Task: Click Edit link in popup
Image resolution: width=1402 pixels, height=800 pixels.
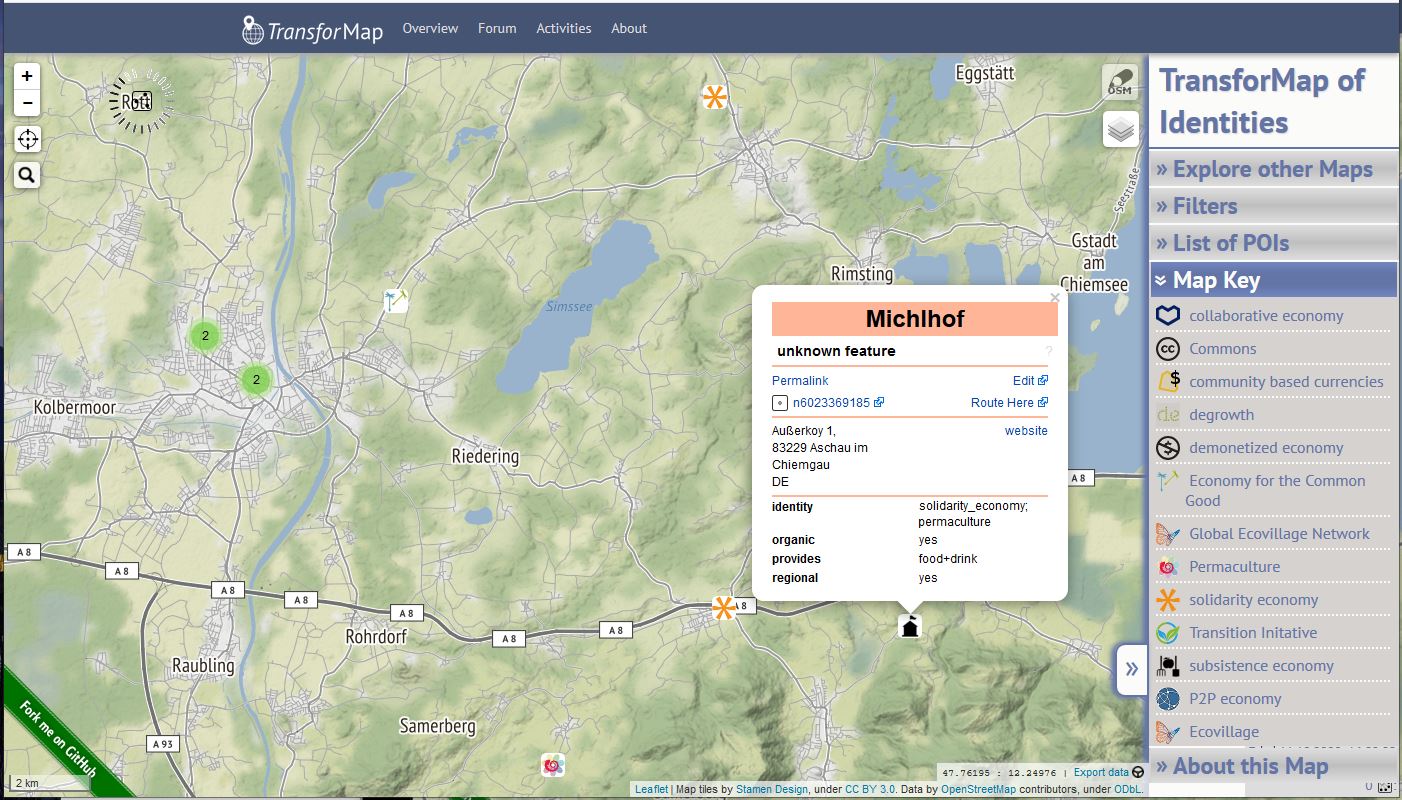Action: click(x=1030, y=381)
